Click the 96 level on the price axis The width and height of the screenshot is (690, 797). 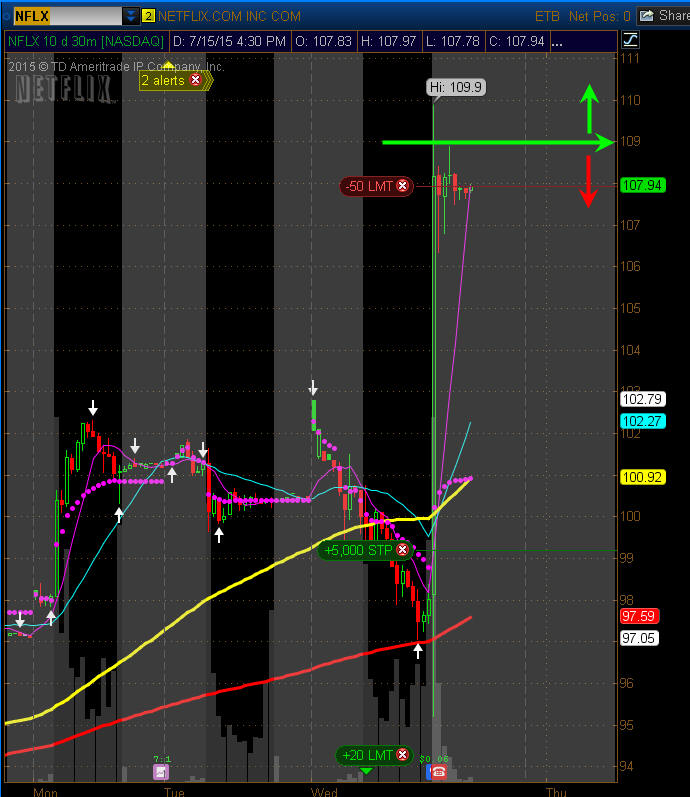627,683
